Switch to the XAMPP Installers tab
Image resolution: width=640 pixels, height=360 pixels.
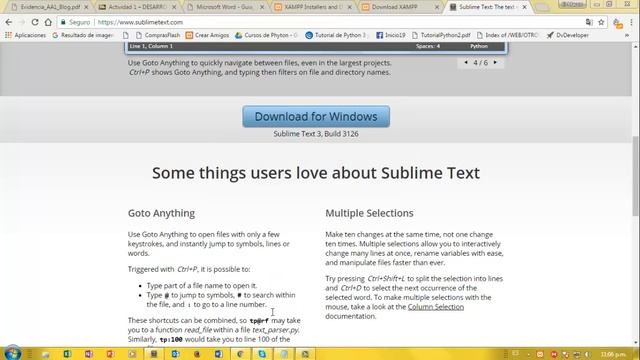[x=313, y=7]
